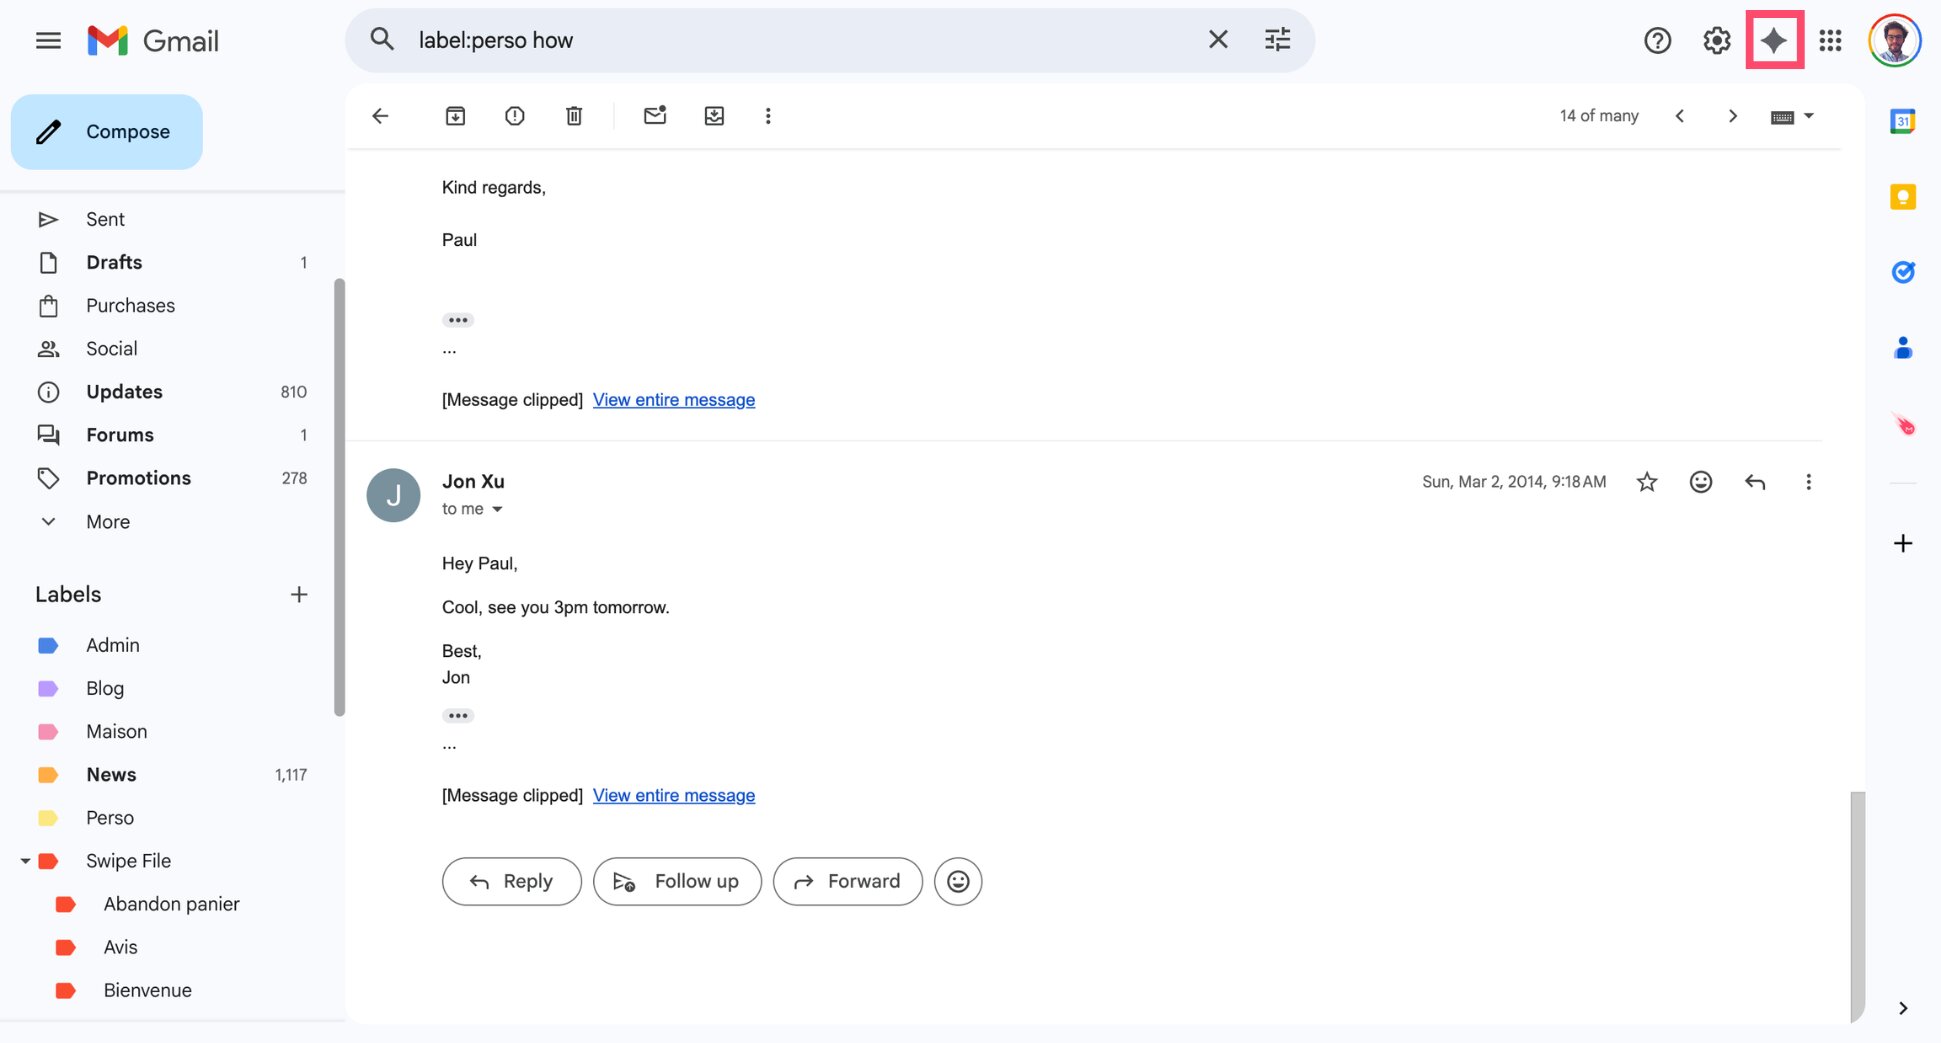The width and height of the screenshot is (1941, 1043).
Task: Collapse the Swipe File label group
Action: [x=25, y=860]
